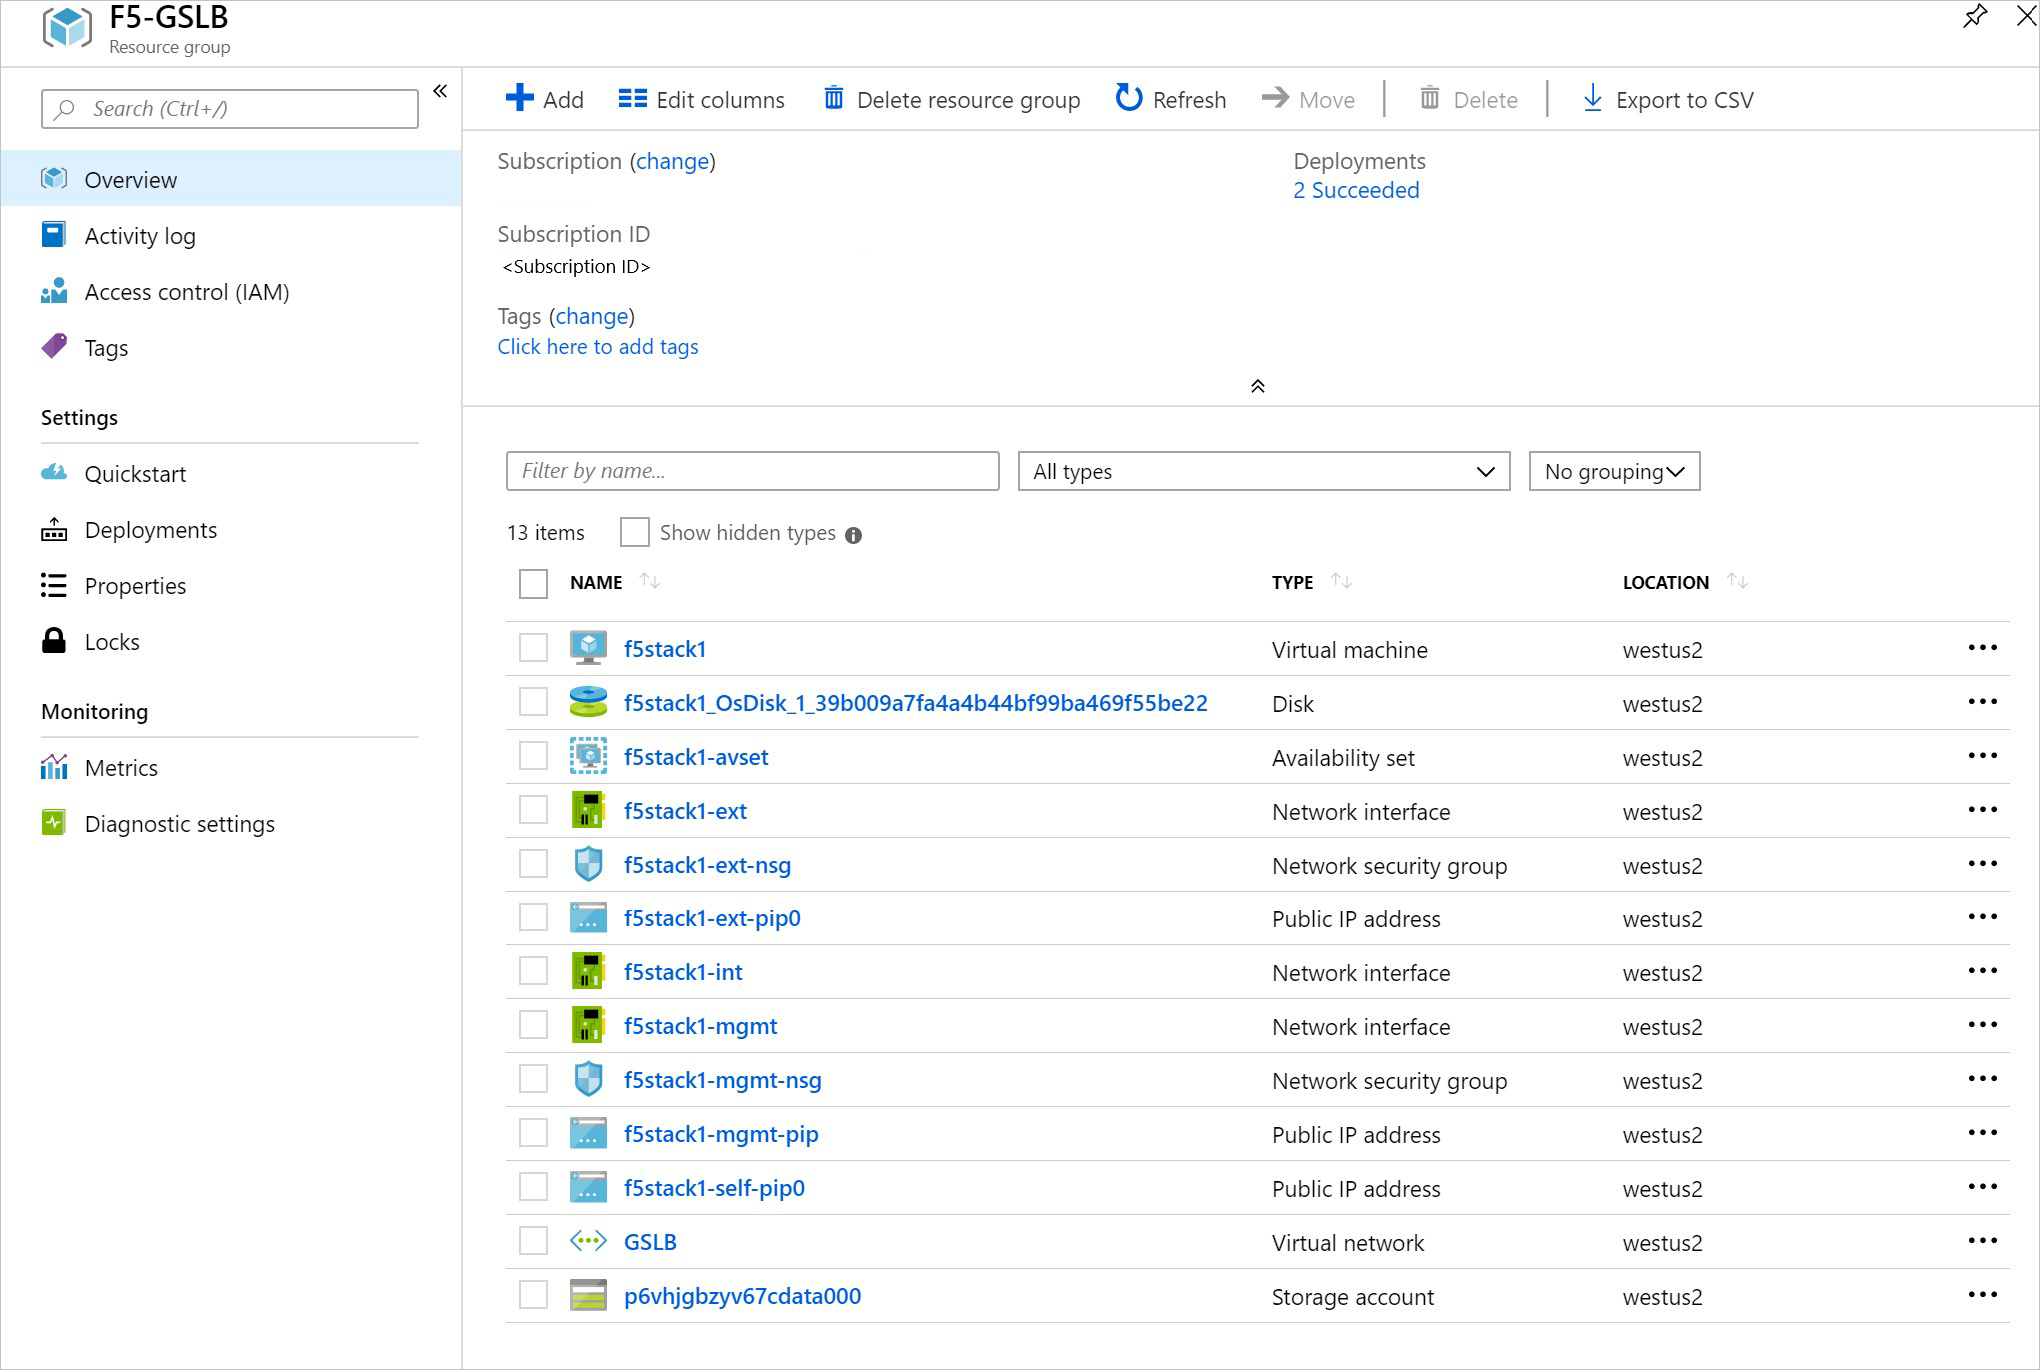This screenshot has width=2040, height=1370.
Task: Click the Network security group icon f5stack1-ext-nsg
Action: pos(586,864)
